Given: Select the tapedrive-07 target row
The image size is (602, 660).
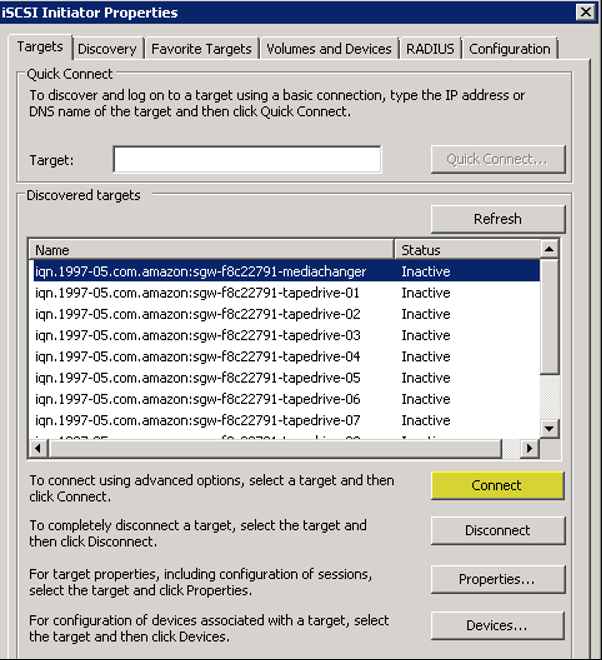Looking at the screenshot, I should pos(287,420).
